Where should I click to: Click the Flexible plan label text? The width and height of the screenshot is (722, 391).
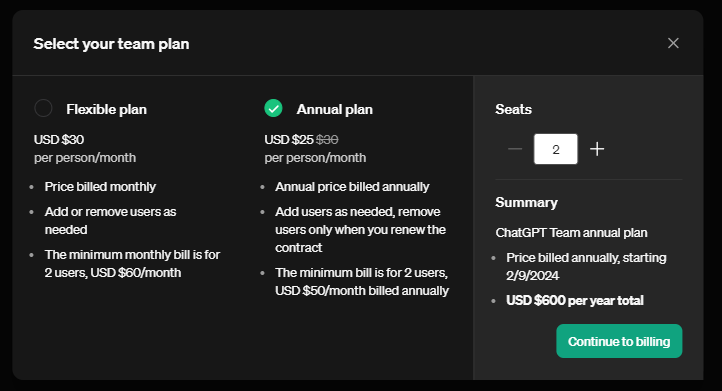pos(106,110)
